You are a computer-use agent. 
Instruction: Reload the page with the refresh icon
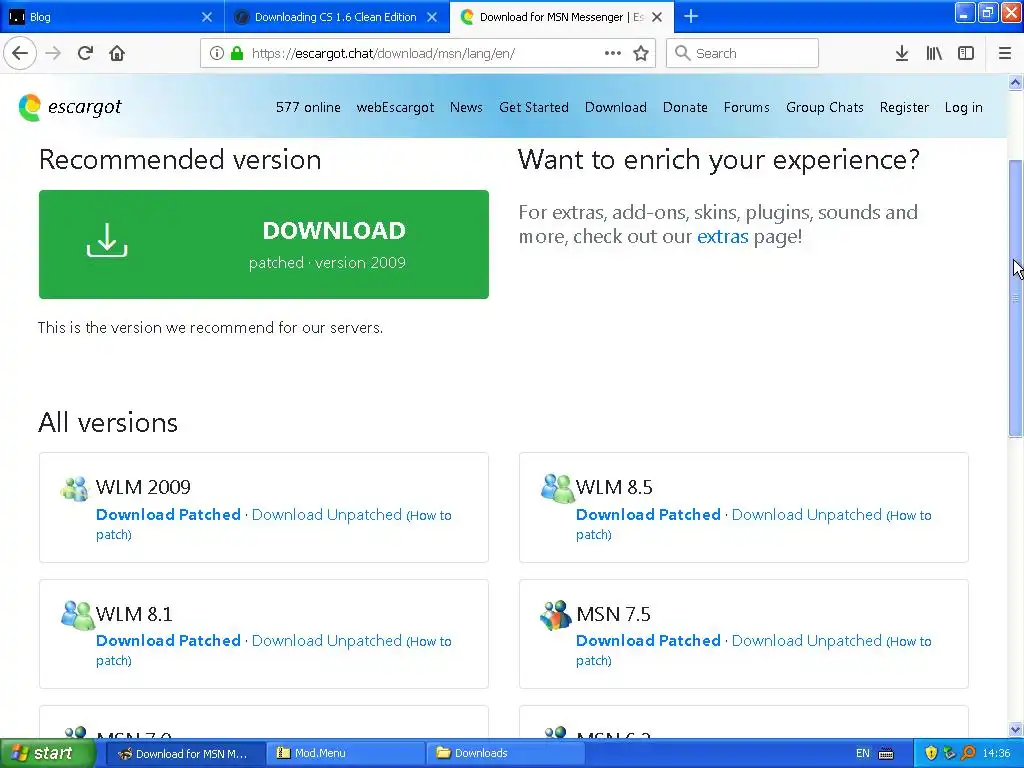(x=86, y=53)
